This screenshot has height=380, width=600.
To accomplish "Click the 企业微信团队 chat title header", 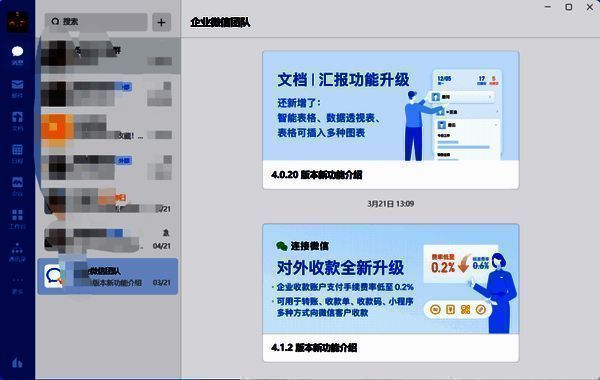I will pyautogui.click(x=220, y=22).
